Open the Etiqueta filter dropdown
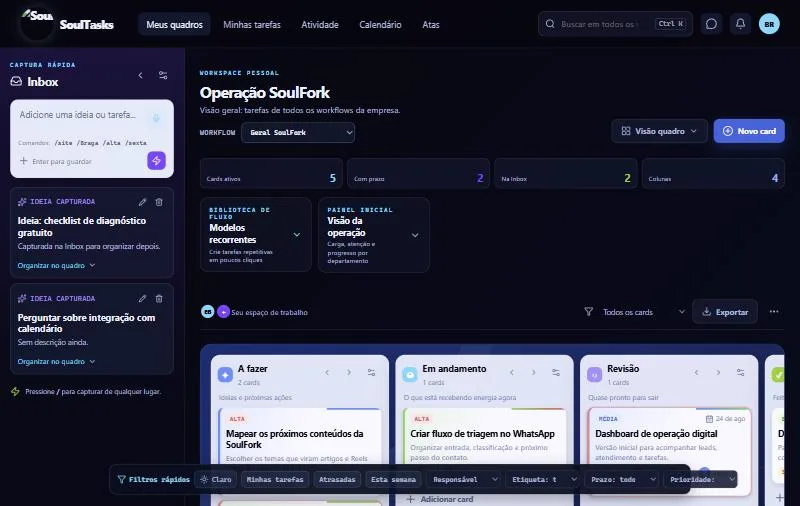Viewport: 800px width, 506px height. coord(544,479)
